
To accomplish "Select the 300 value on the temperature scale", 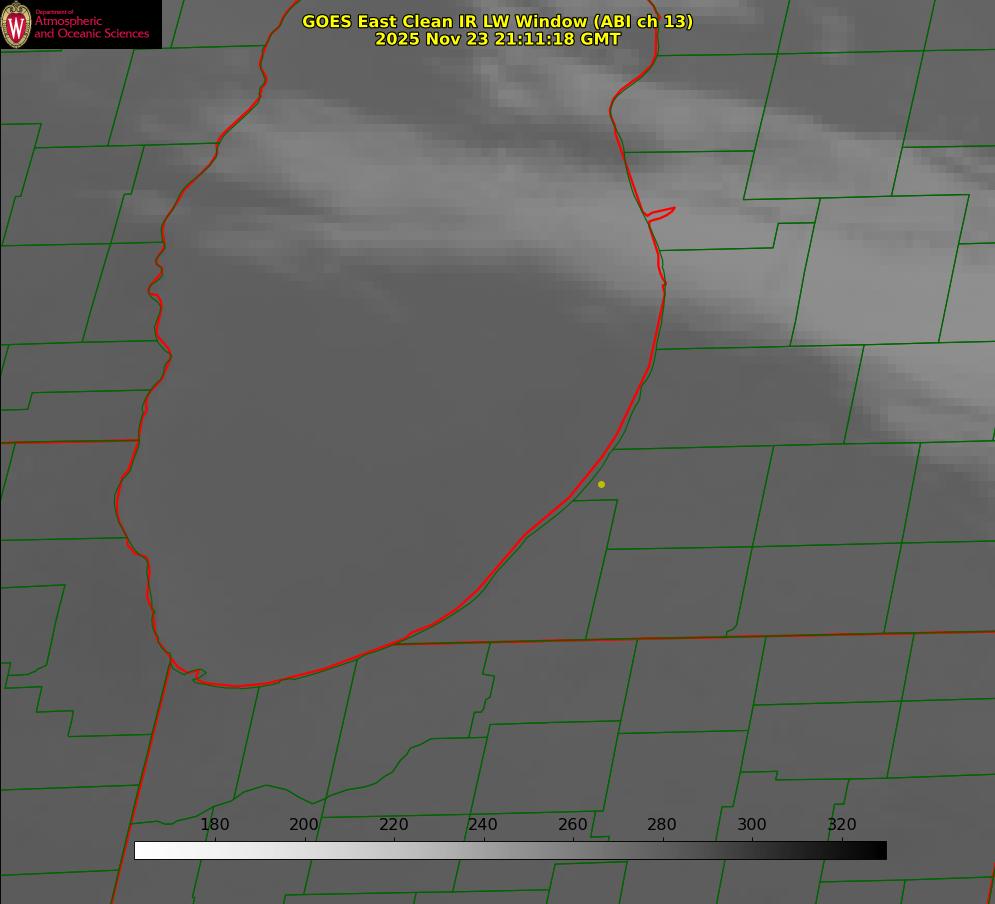I will pyautogui.click(x=752, y=825).
